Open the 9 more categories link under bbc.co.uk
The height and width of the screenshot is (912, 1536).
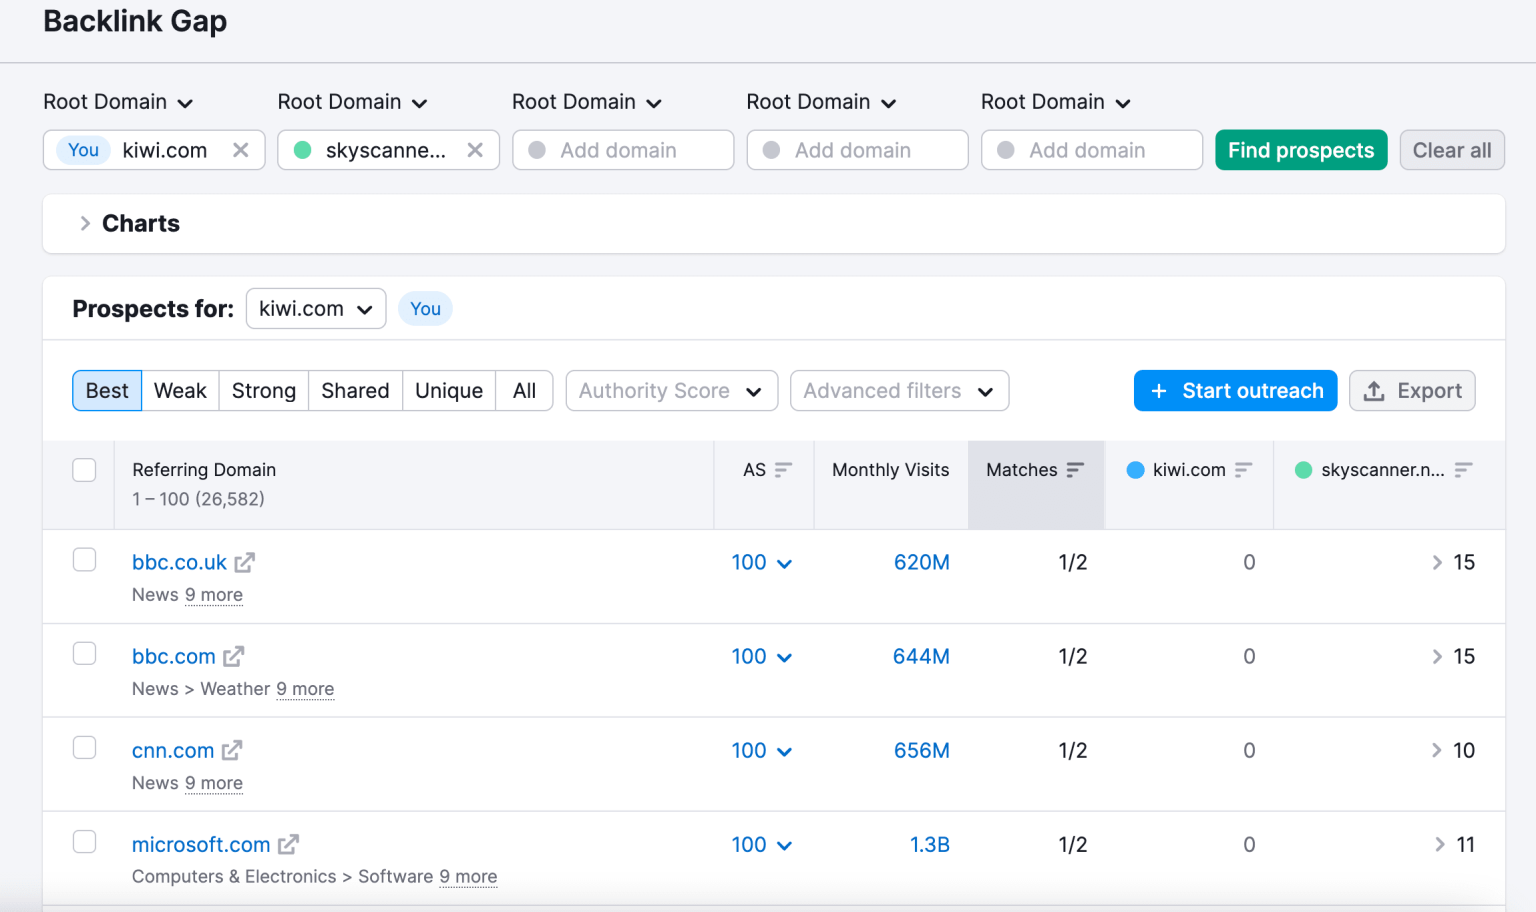[213, 594]
